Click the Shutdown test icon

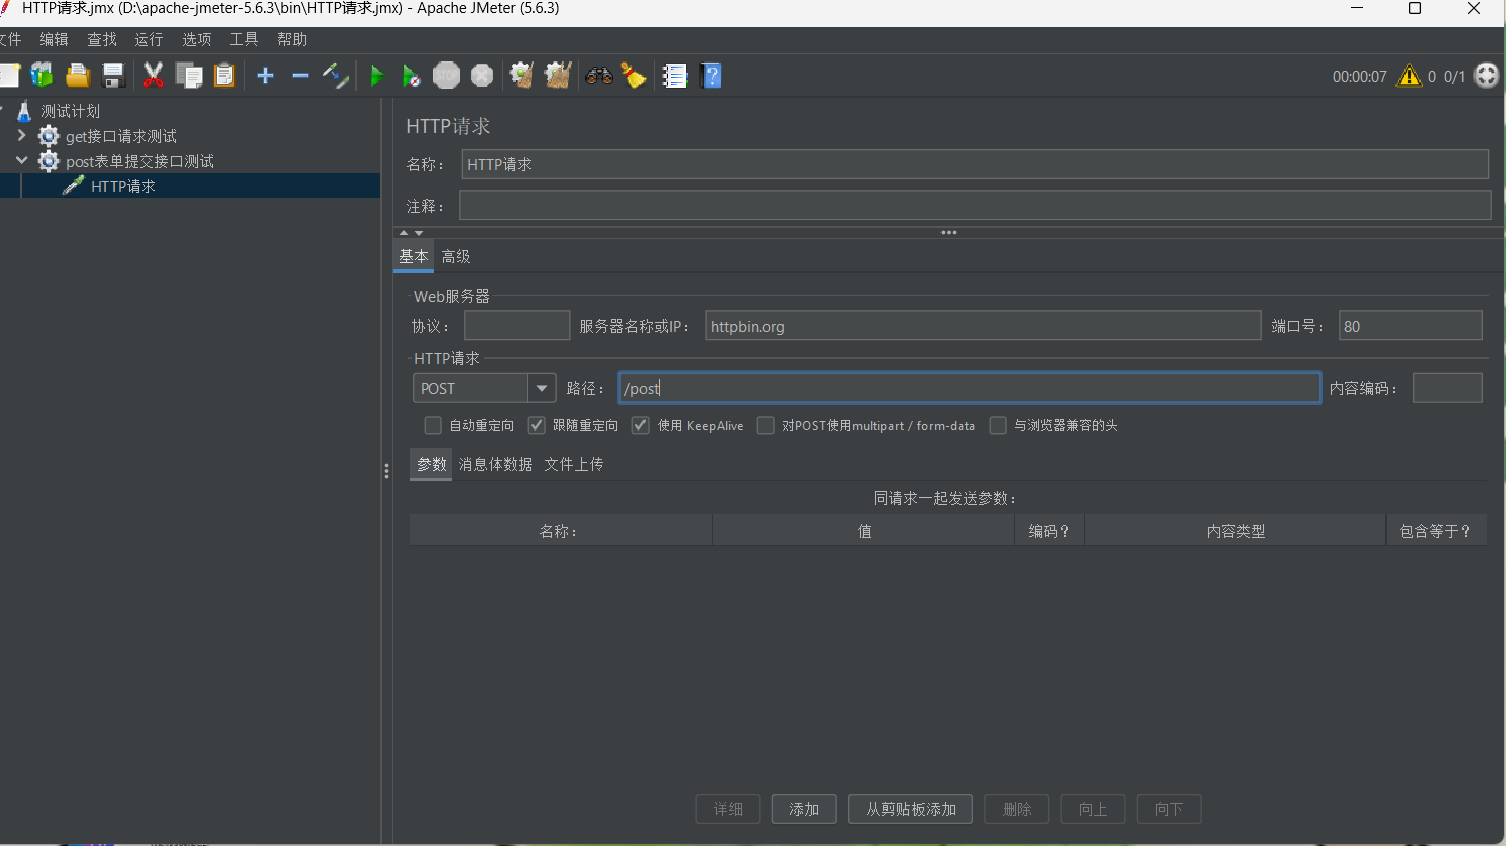coord(482,76)
